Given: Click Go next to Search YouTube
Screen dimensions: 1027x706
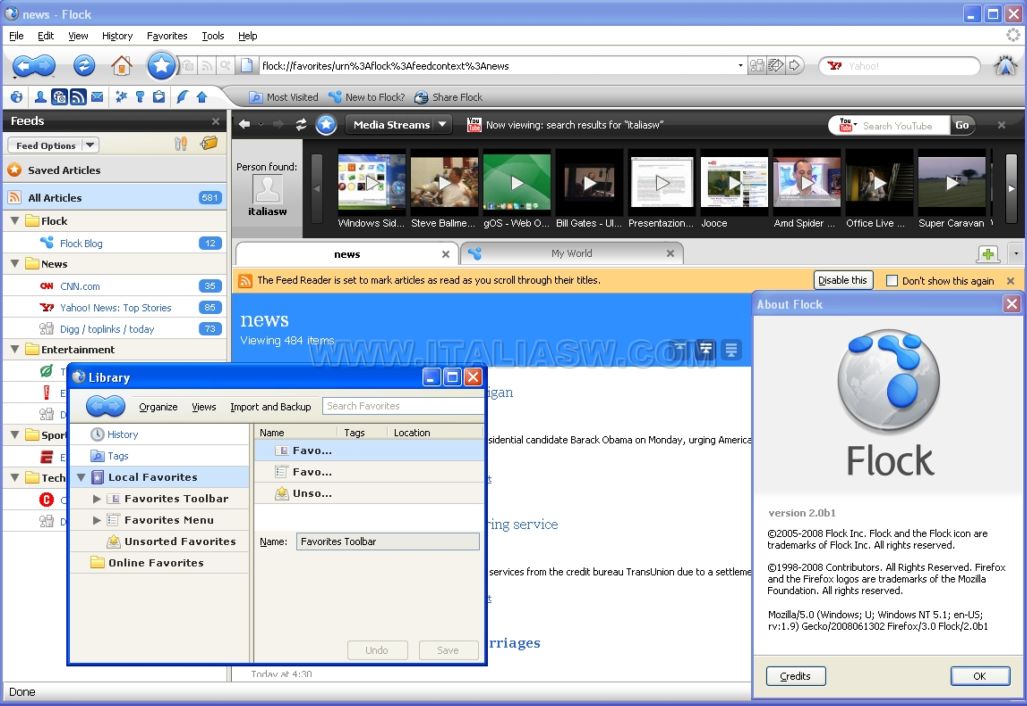Looking at the screenshot, I should pyautogui.click(x=962, y=125).
